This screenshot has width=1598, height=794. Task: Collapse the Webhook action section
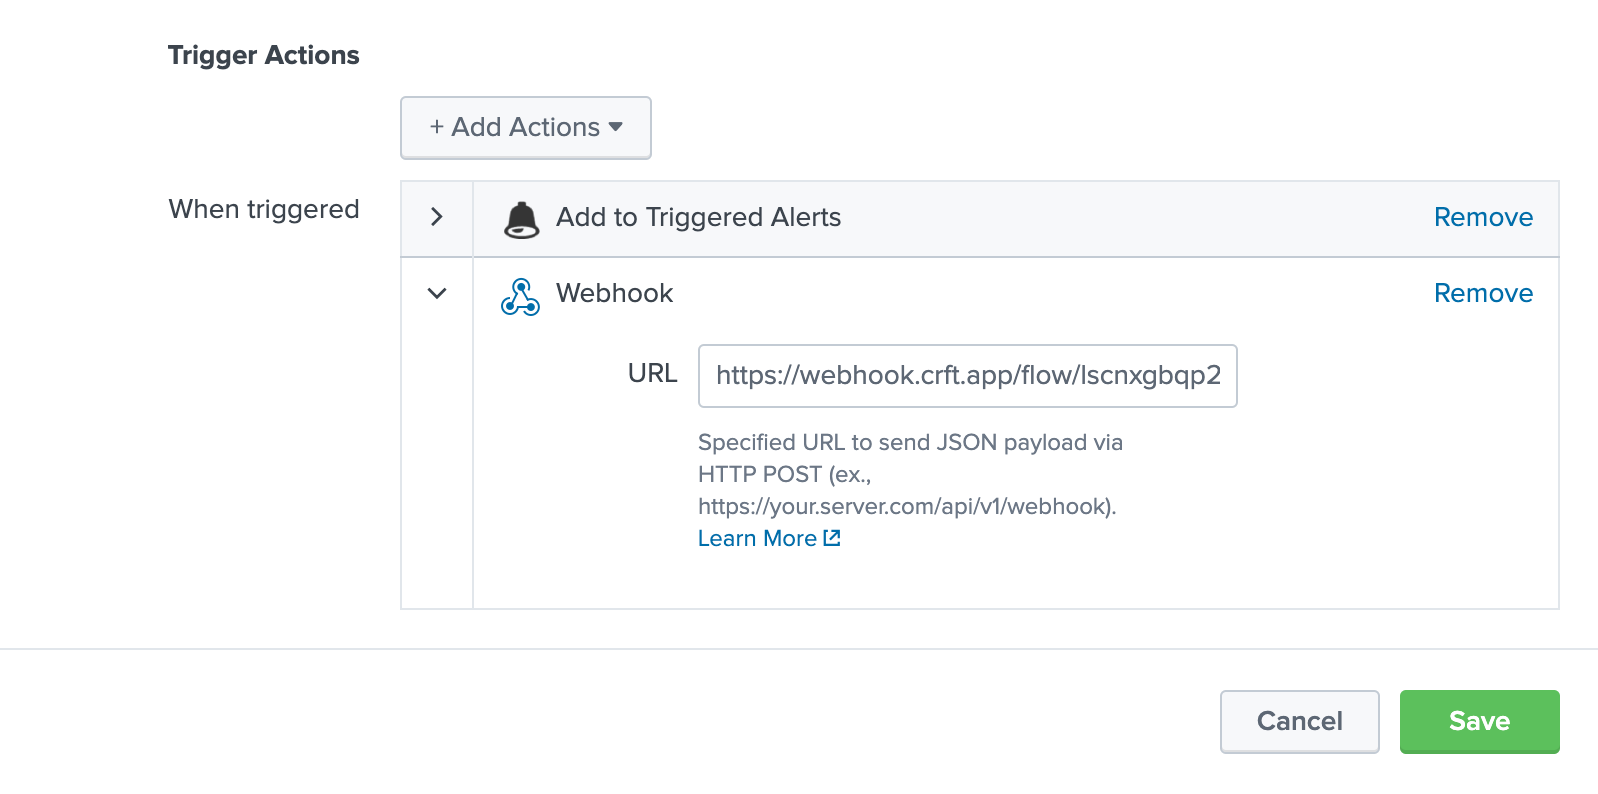point(436,293)
